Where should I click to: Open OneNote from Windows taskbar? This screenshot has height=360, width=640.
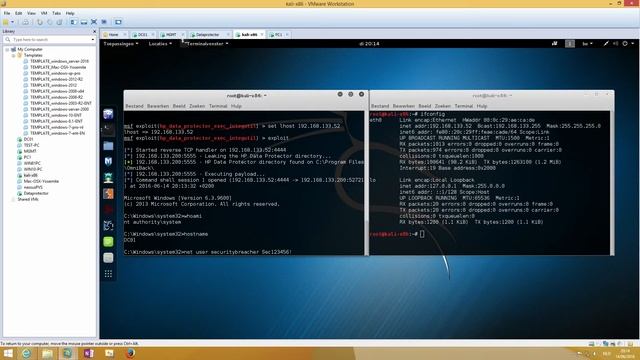(x=89, y=353)
